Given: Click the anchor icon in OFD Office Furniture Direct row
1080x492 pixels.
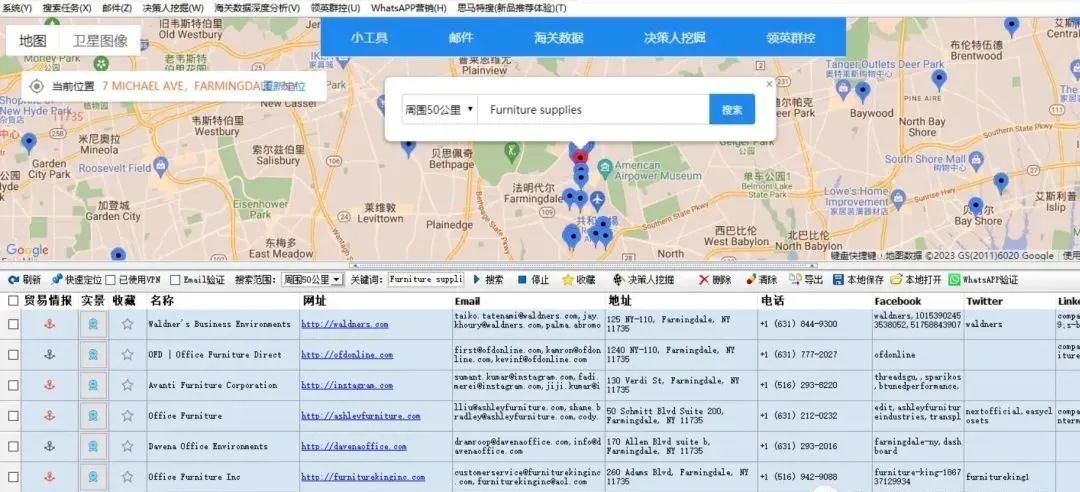Looking at the screenshot, I should coord(49,354).
